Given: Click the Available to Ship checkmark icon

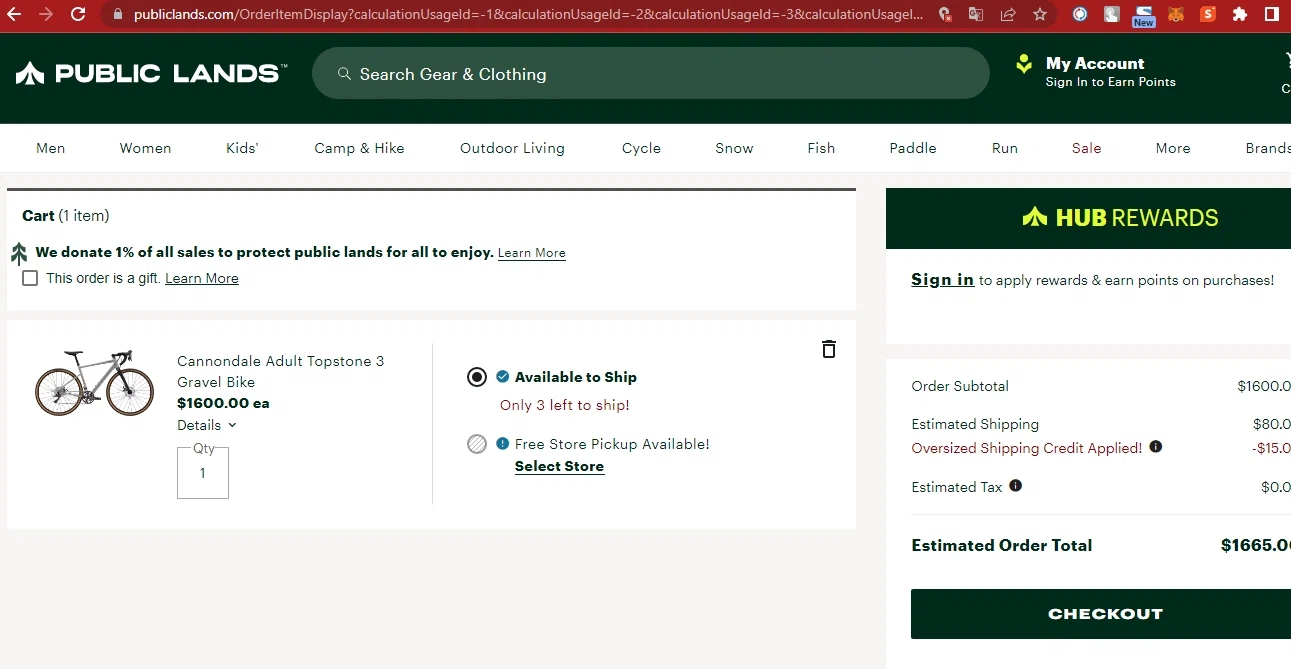Looking at the screenshot, I should tap(503, 377).
